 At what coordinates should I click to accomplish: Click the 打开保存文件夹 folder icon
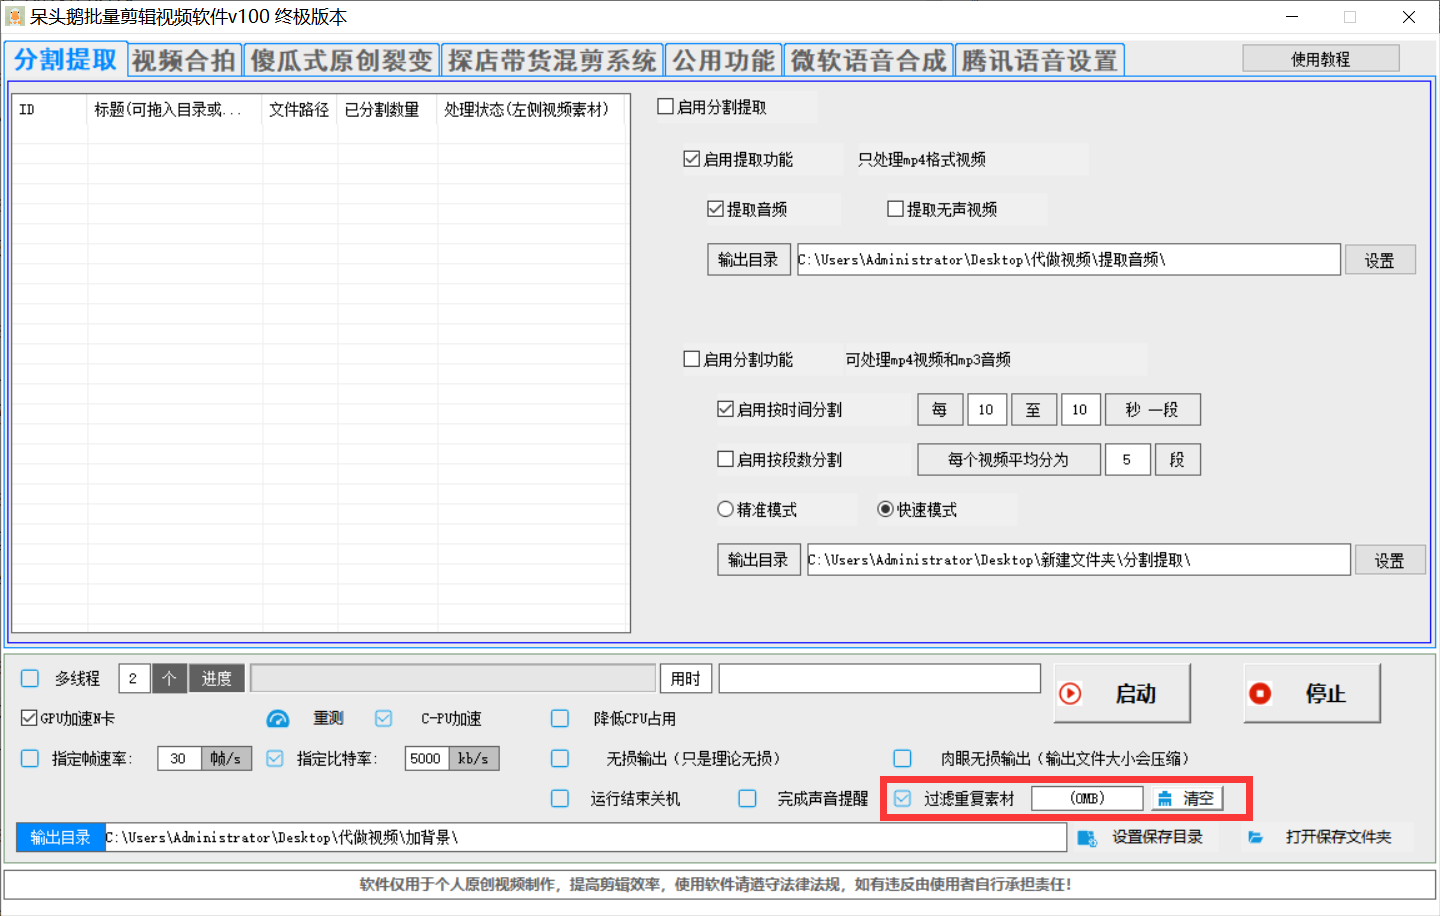1255,837
